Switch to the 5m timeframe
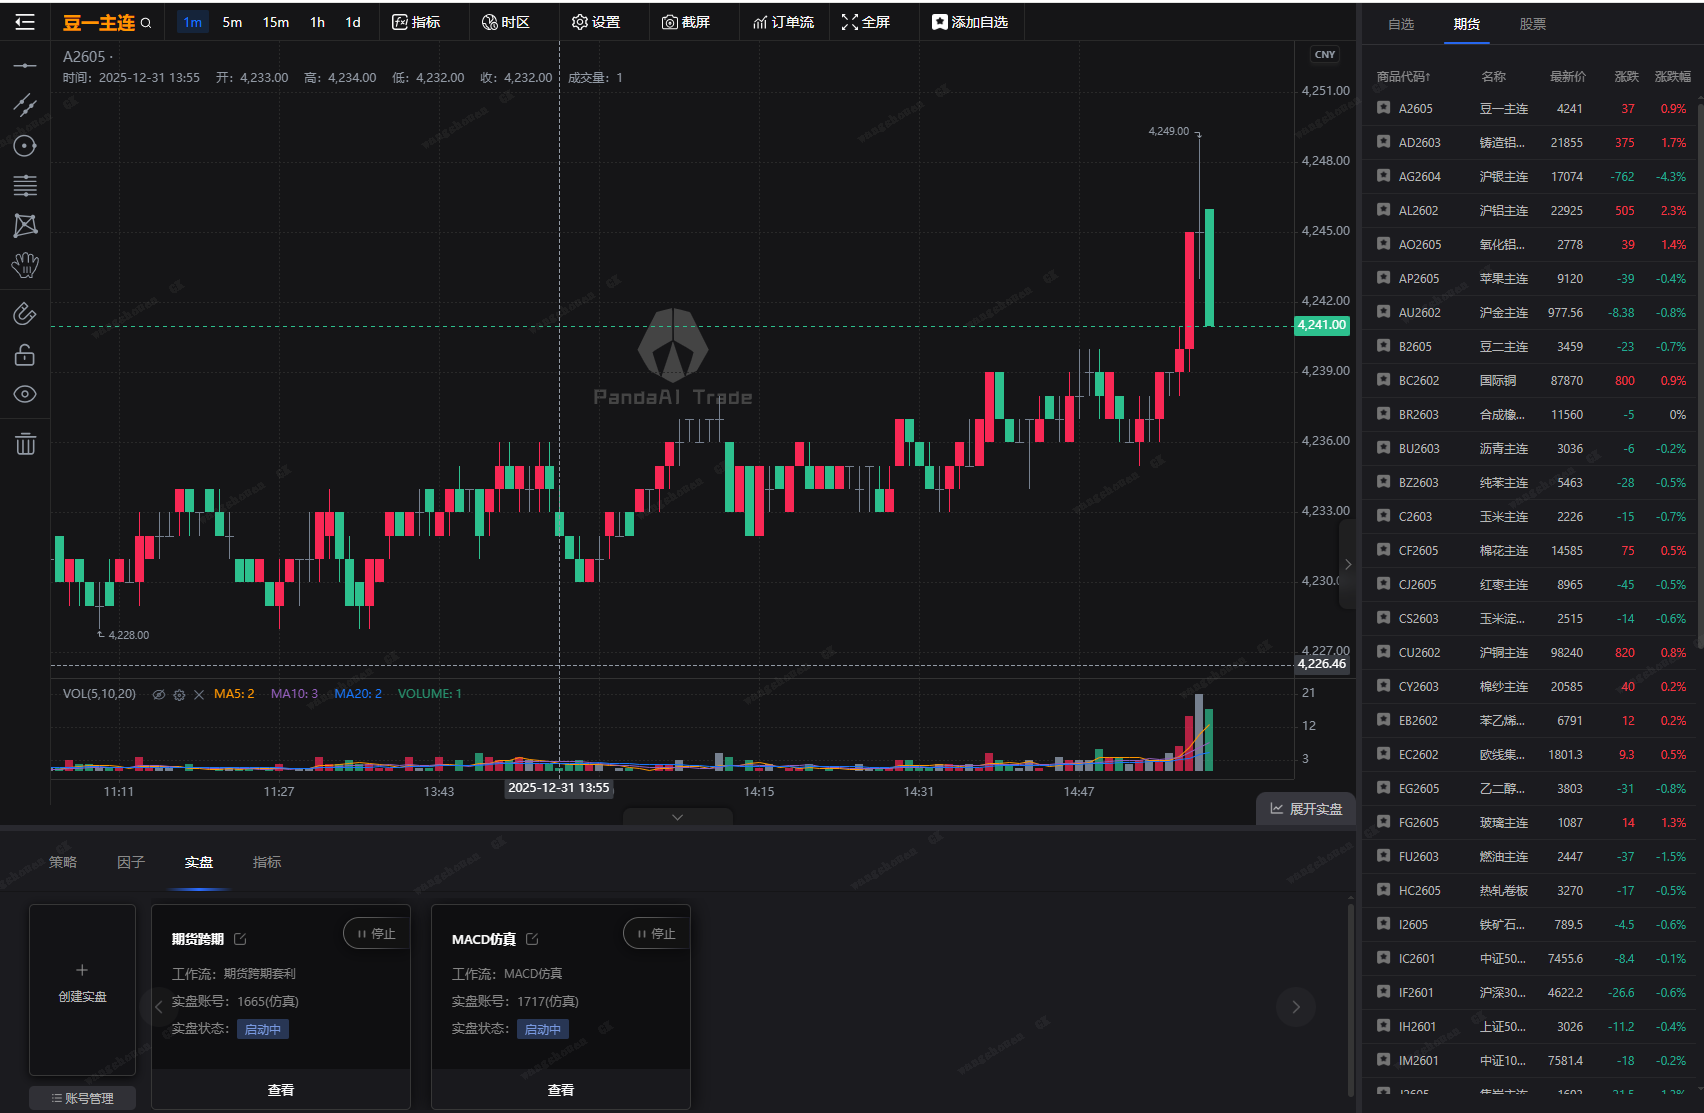Viewport: 1704px width, 1113px height. pos(232,22)
